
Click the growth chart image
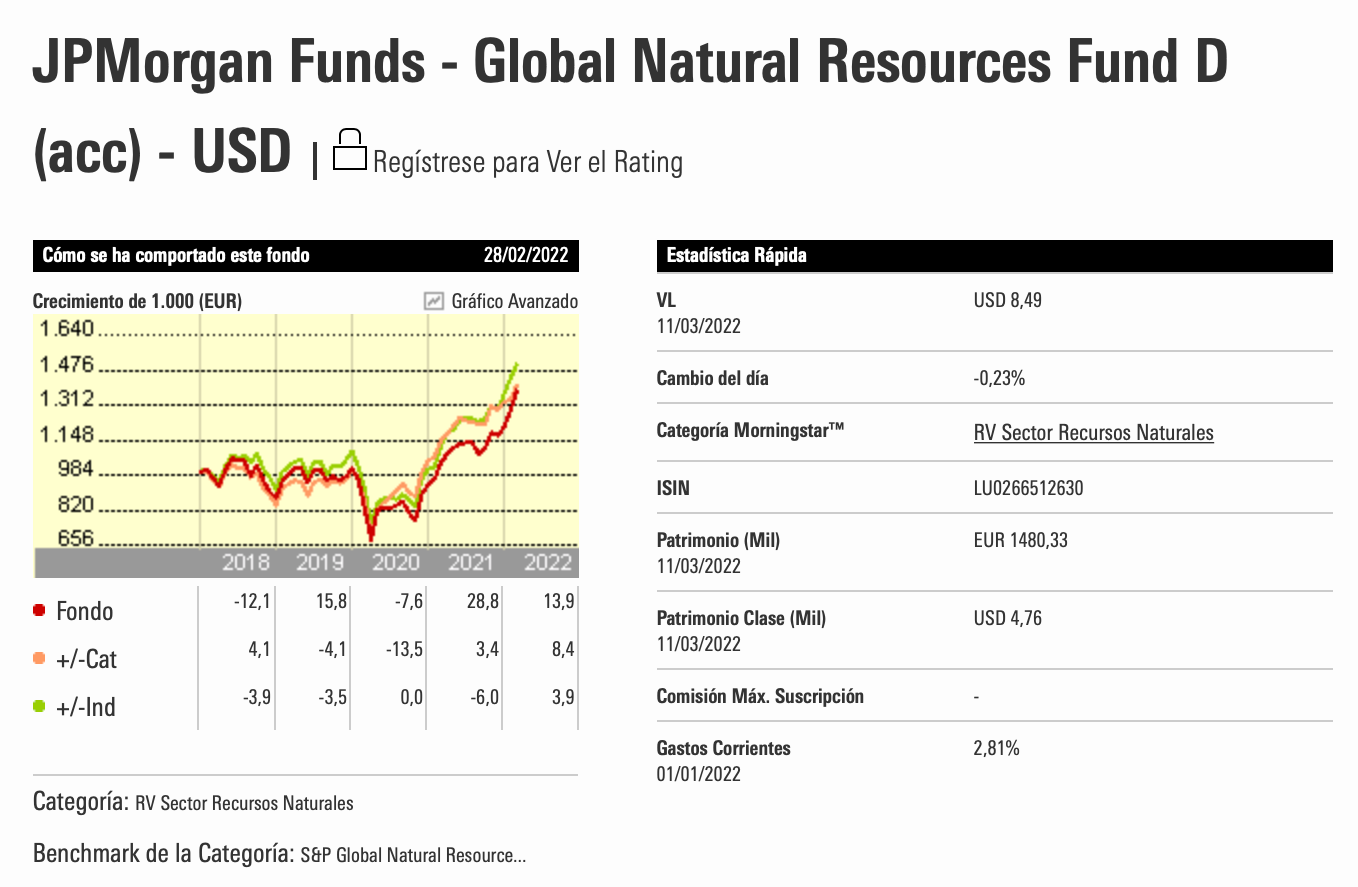click(x=306, y=446)
